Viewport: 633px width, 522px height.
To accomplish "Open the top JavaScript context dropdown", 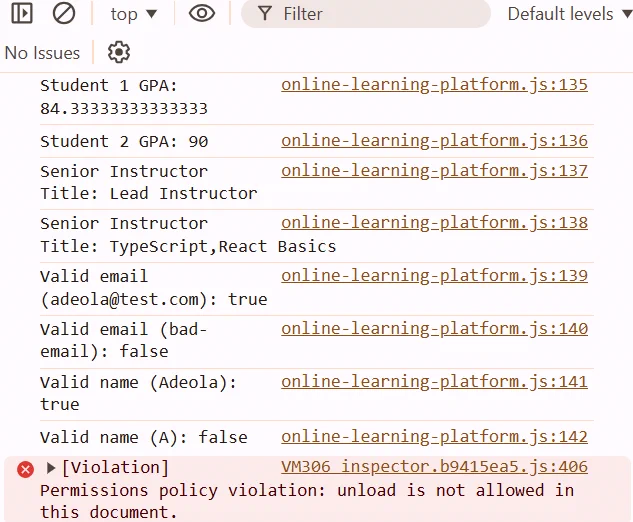I will tap(133, 14).
